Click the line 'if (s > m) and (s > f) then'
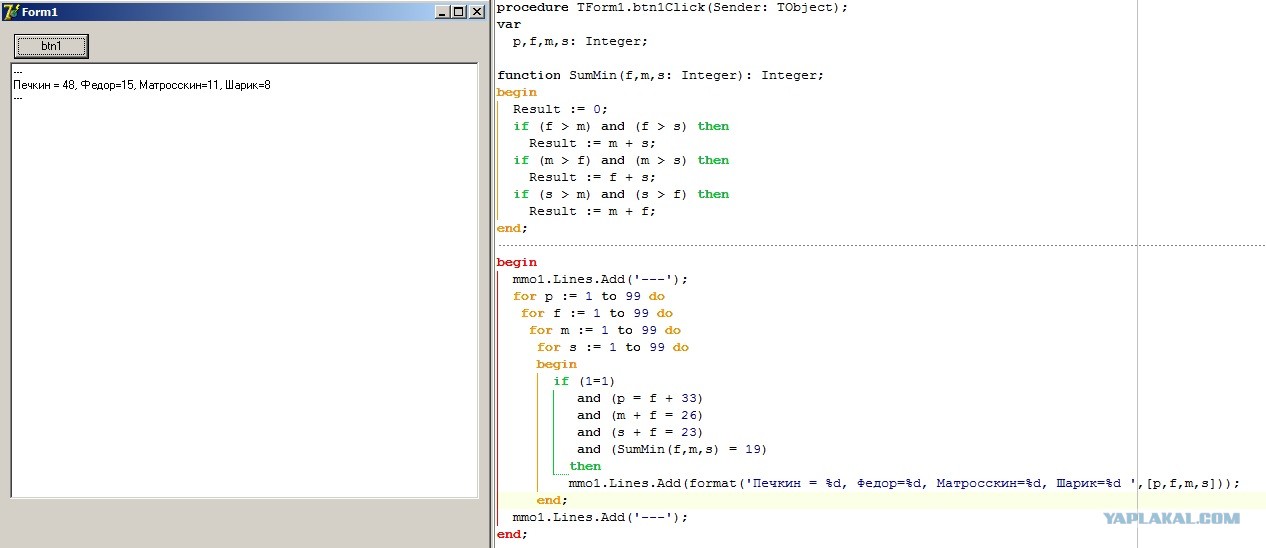1266x548 pixels. tap(621, 194)
